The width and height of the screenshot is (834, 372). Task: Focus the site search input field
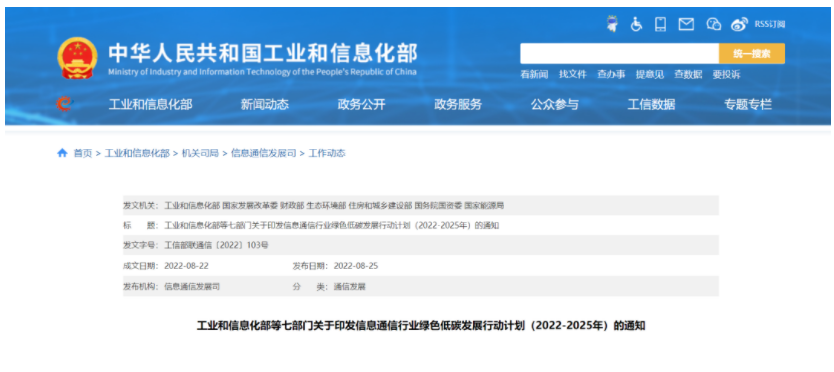620,53
